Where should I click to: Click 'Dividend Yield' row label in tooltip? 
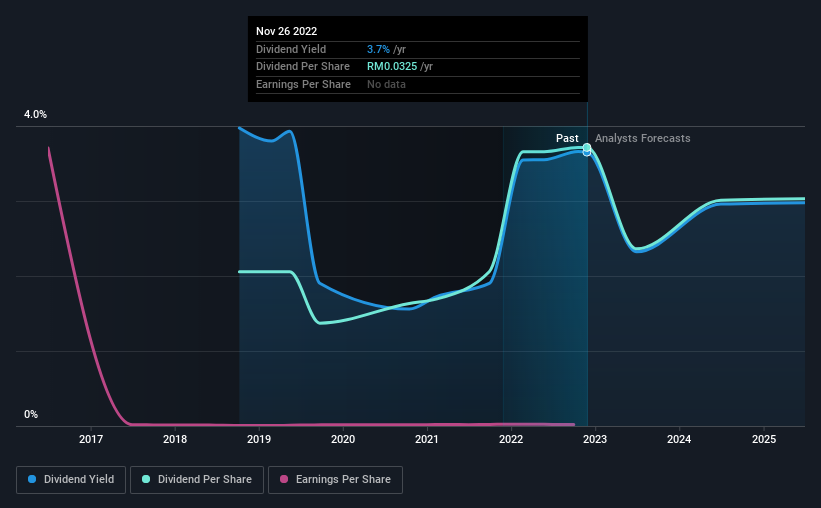pos(291,49)
